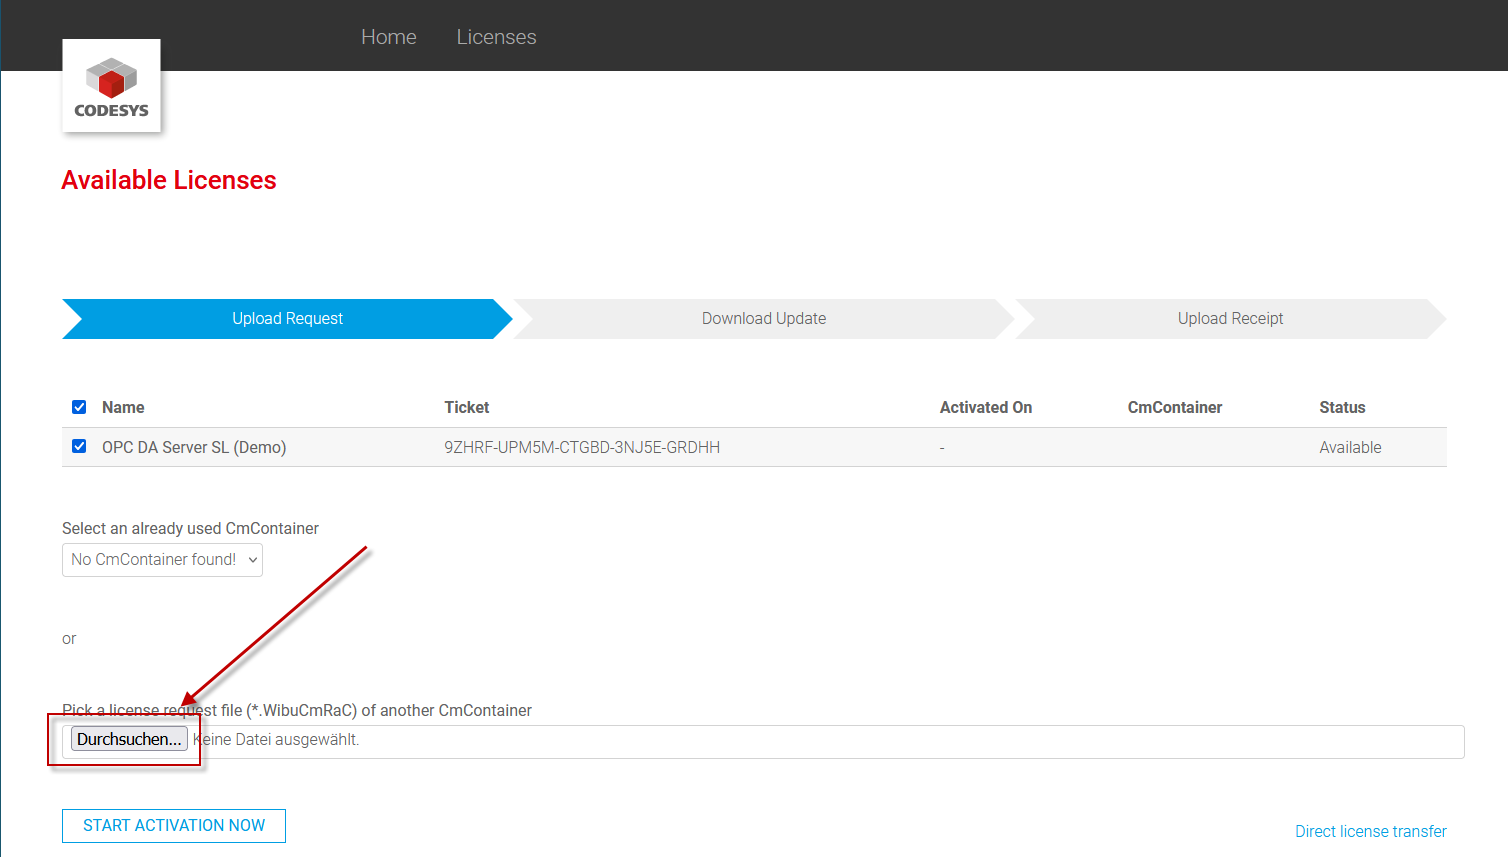This screenshot has height=857, width=1508.
Task: Select the Upload Request step
Action: pos(287,319)
